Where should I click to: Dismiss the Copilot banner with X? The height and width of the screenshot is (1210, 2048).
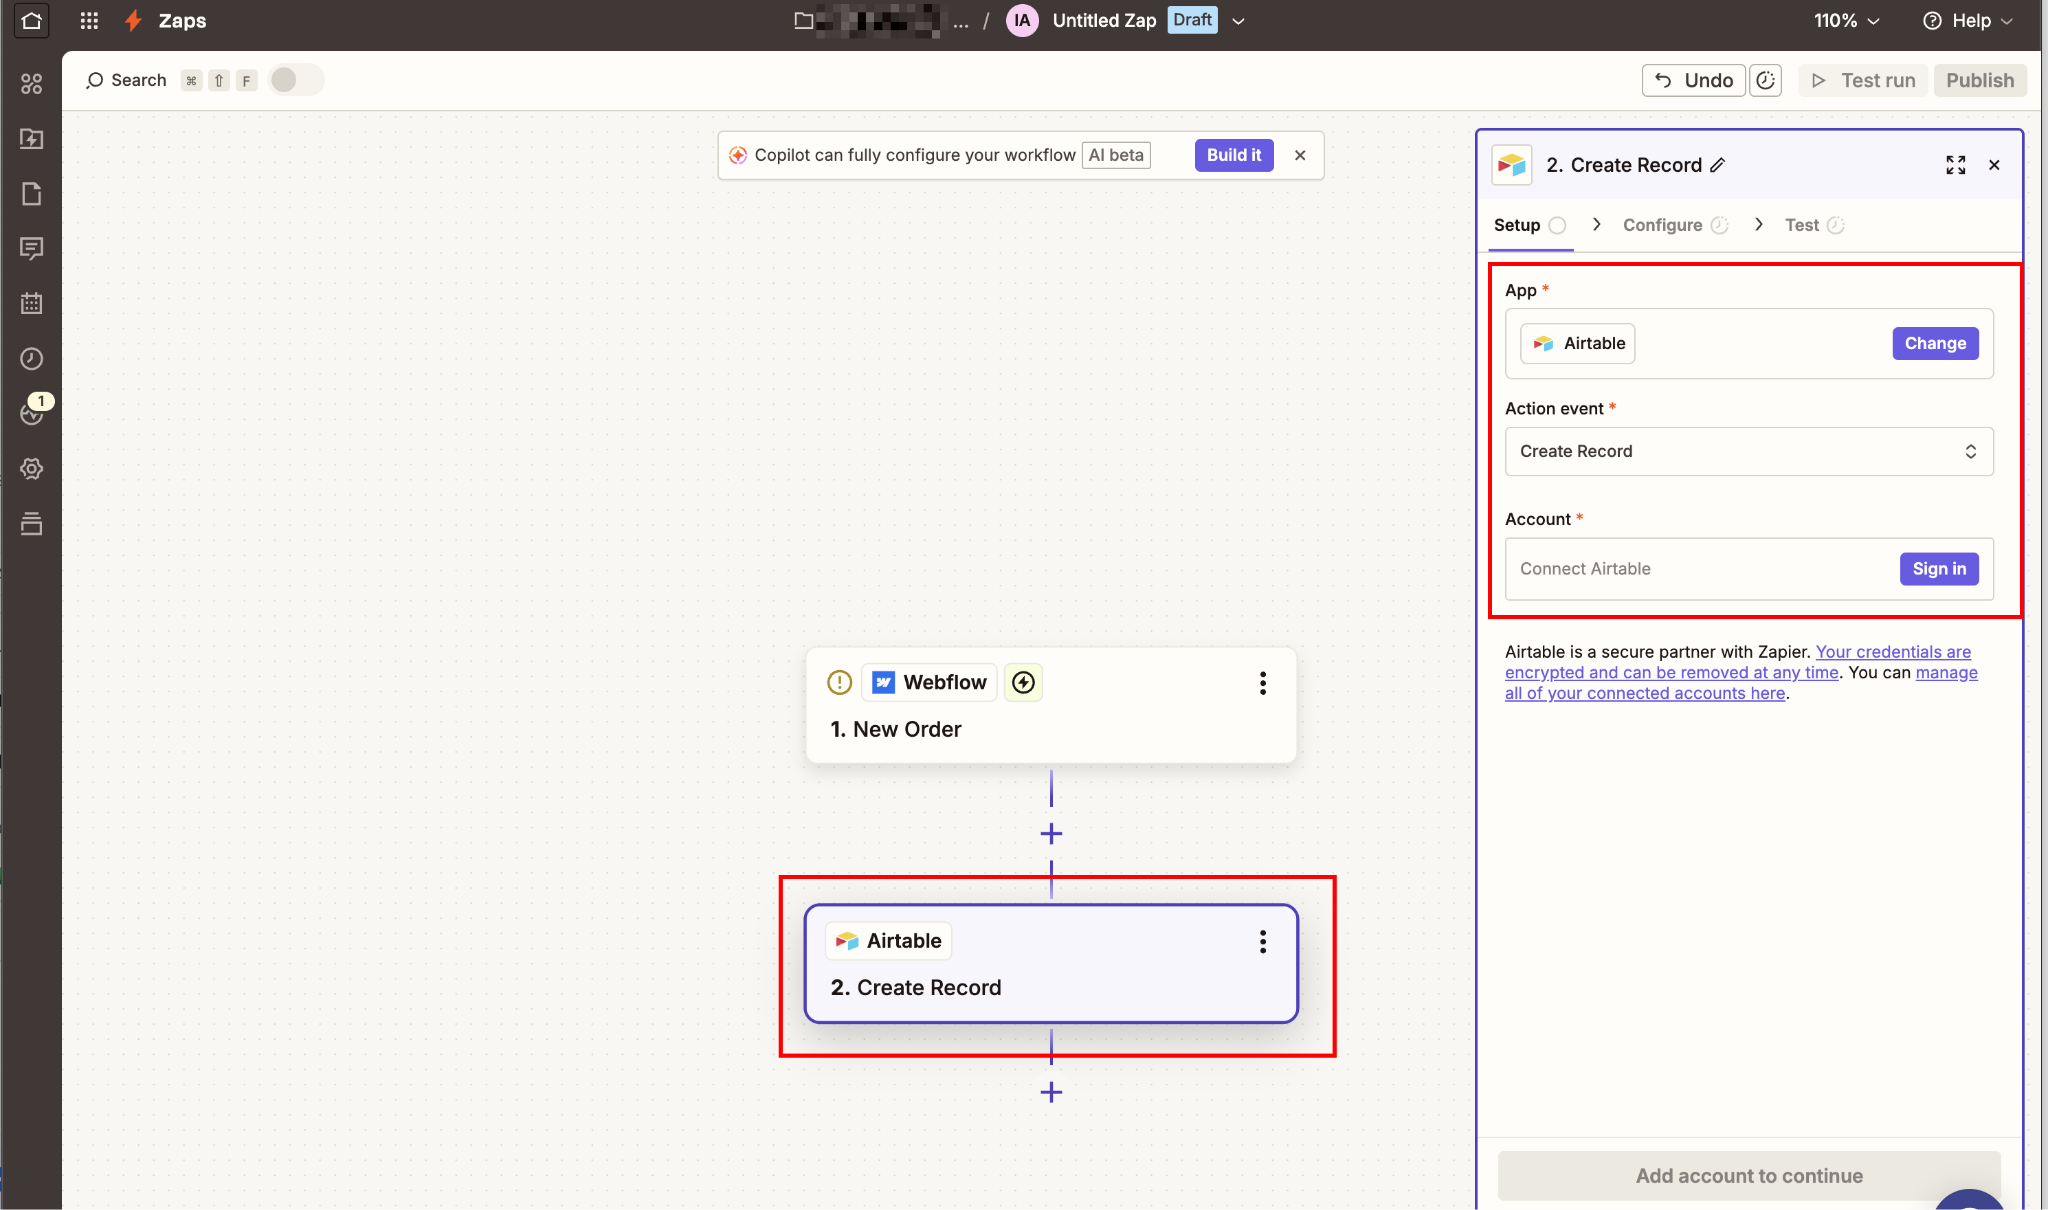[1300, 155]
